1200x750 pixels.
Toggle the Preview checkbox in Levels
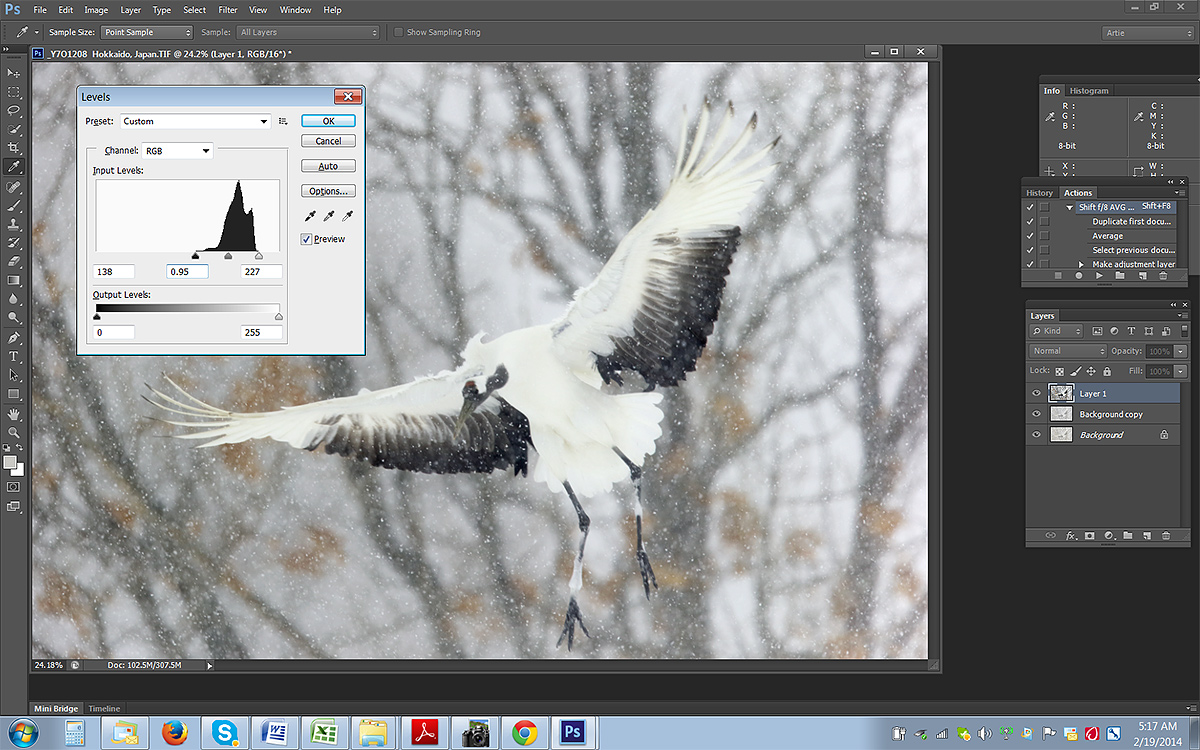click(307, 239)
